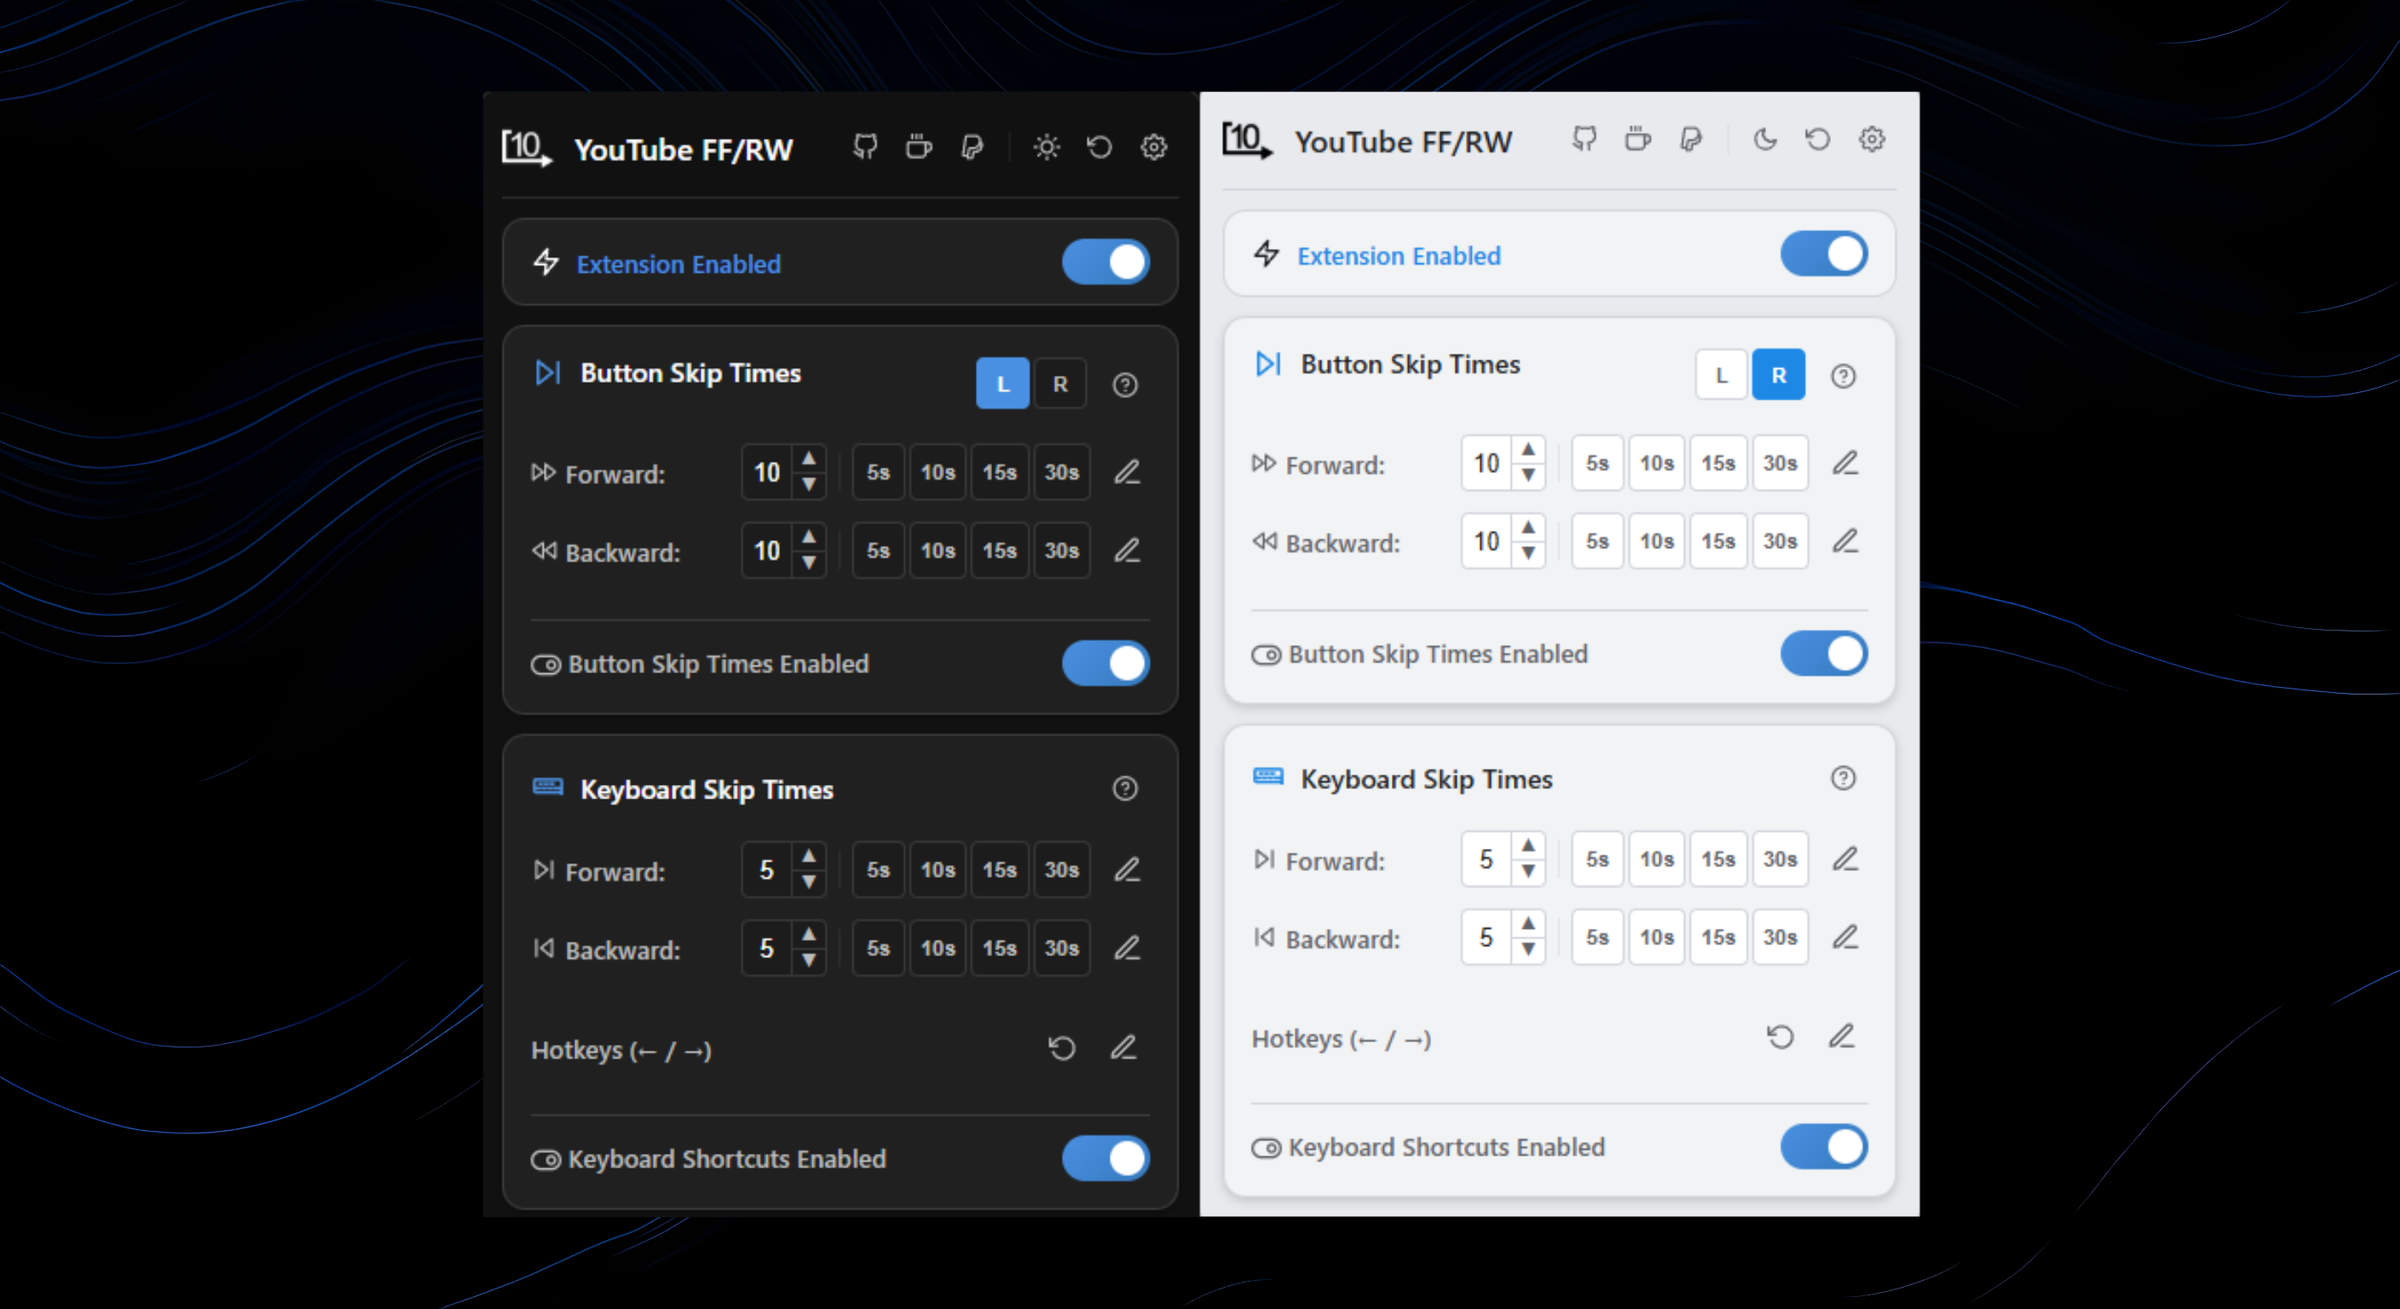
Task: Click YouTube FF/RW logo in light panel
Action: tap(1247, 140)
